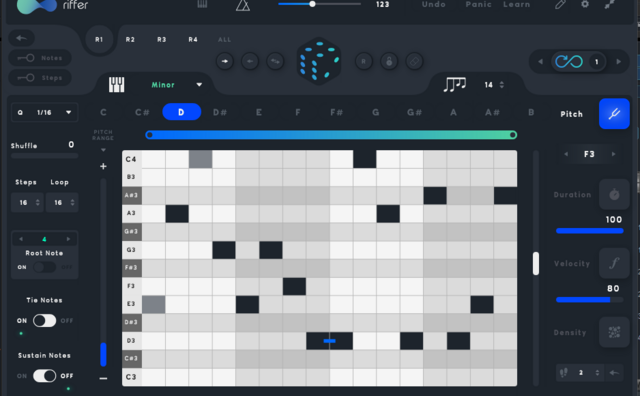This screenshot has width=640, height=396.
Task: Select root key A
Action: 453,112
